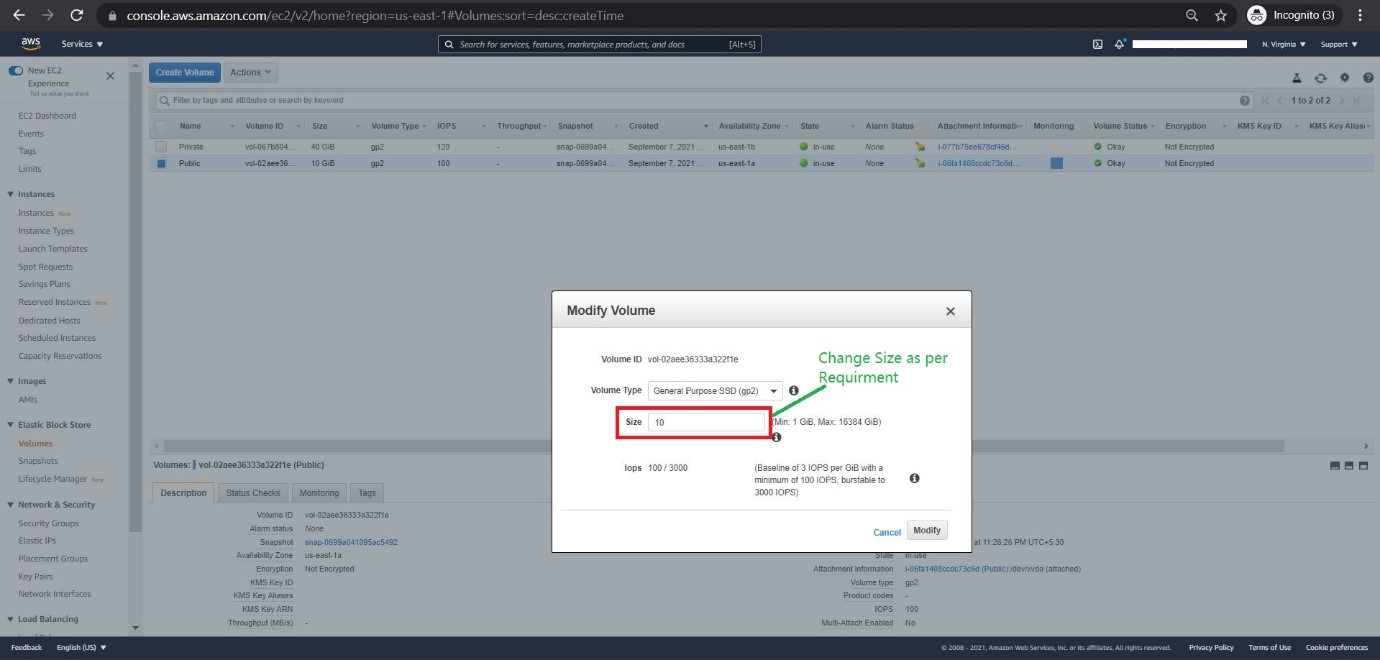Screen dimensions: 1380x660
Task: Open Snapshots in the sidebar
Action: [x=38, y=461]
